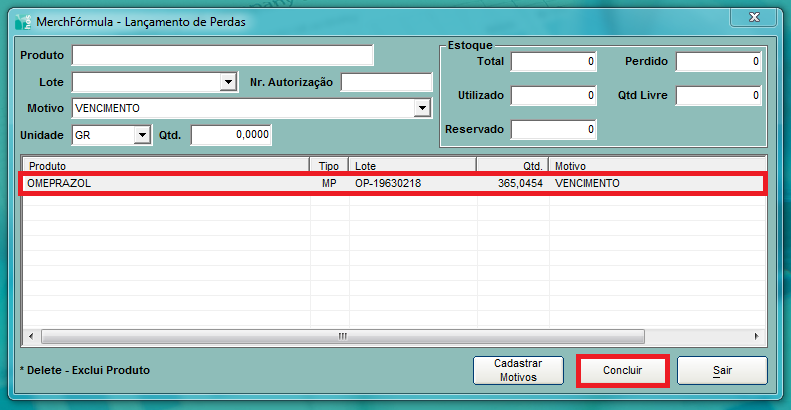
Task: Open the Unidade GR dropdown
Action: click(141, 135)
